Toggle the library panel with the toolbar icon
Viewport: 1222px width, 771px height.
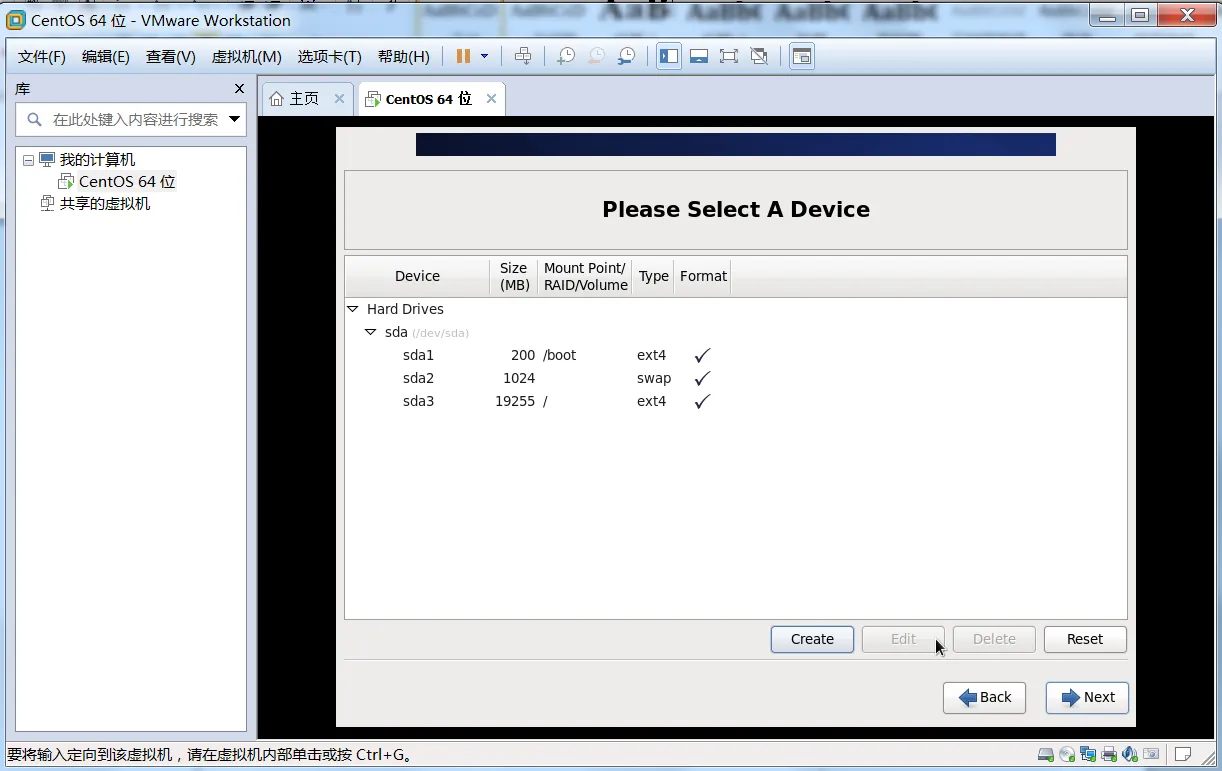click(669, 56)
